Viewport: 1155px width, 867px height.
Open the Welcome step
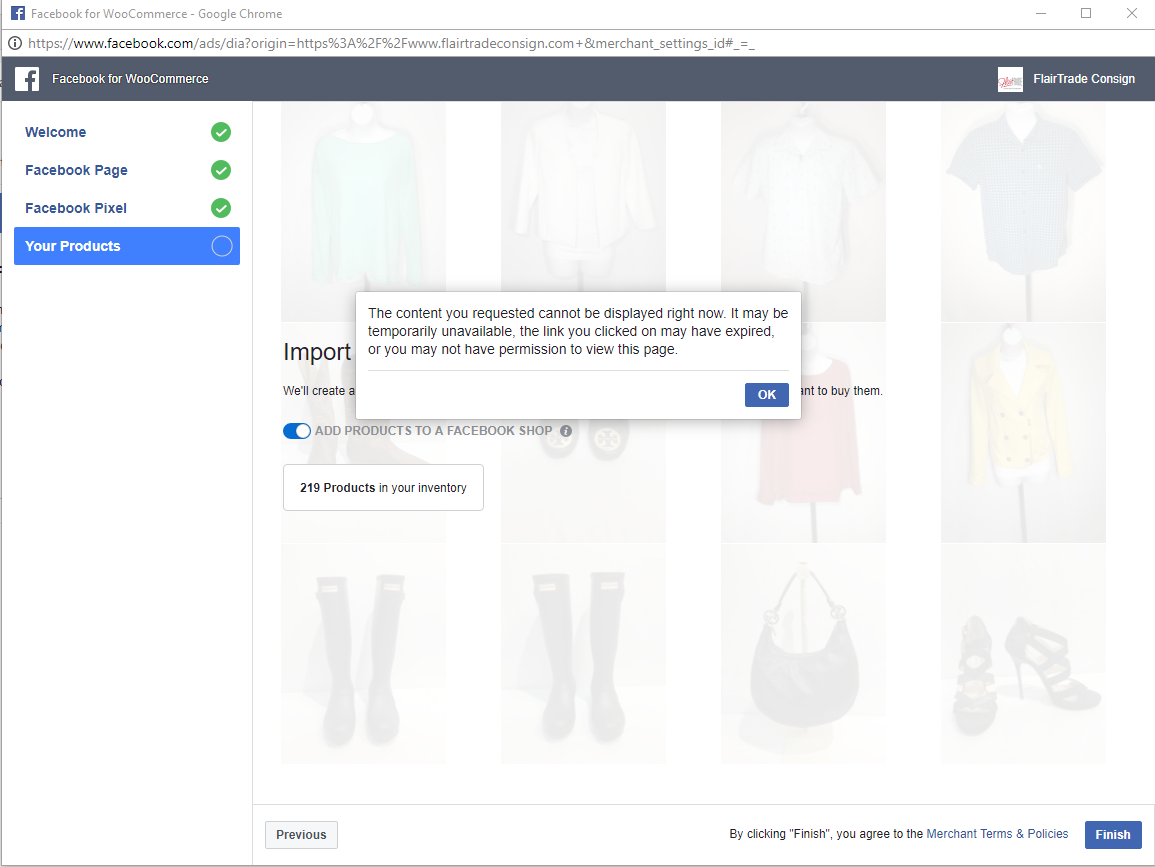pyautogui.click(x=127, y=132)
